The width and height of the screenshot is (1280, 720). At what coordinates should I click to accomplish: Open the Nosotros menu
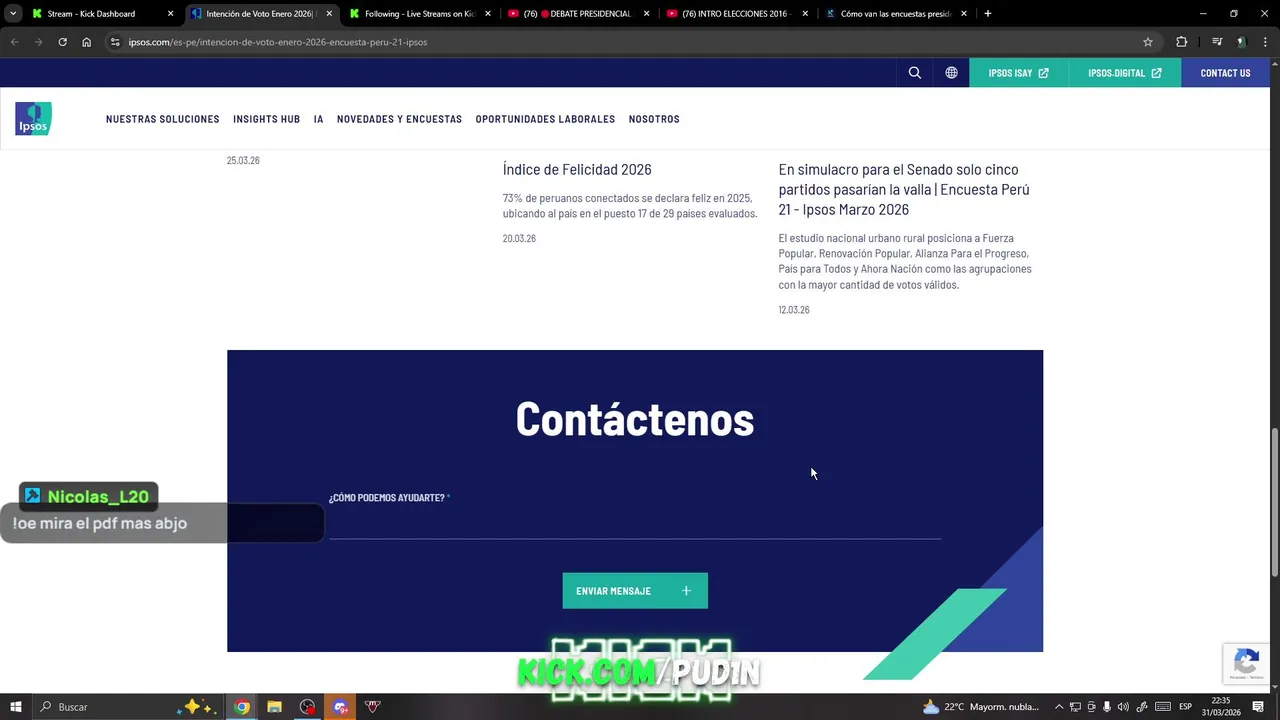654,119
